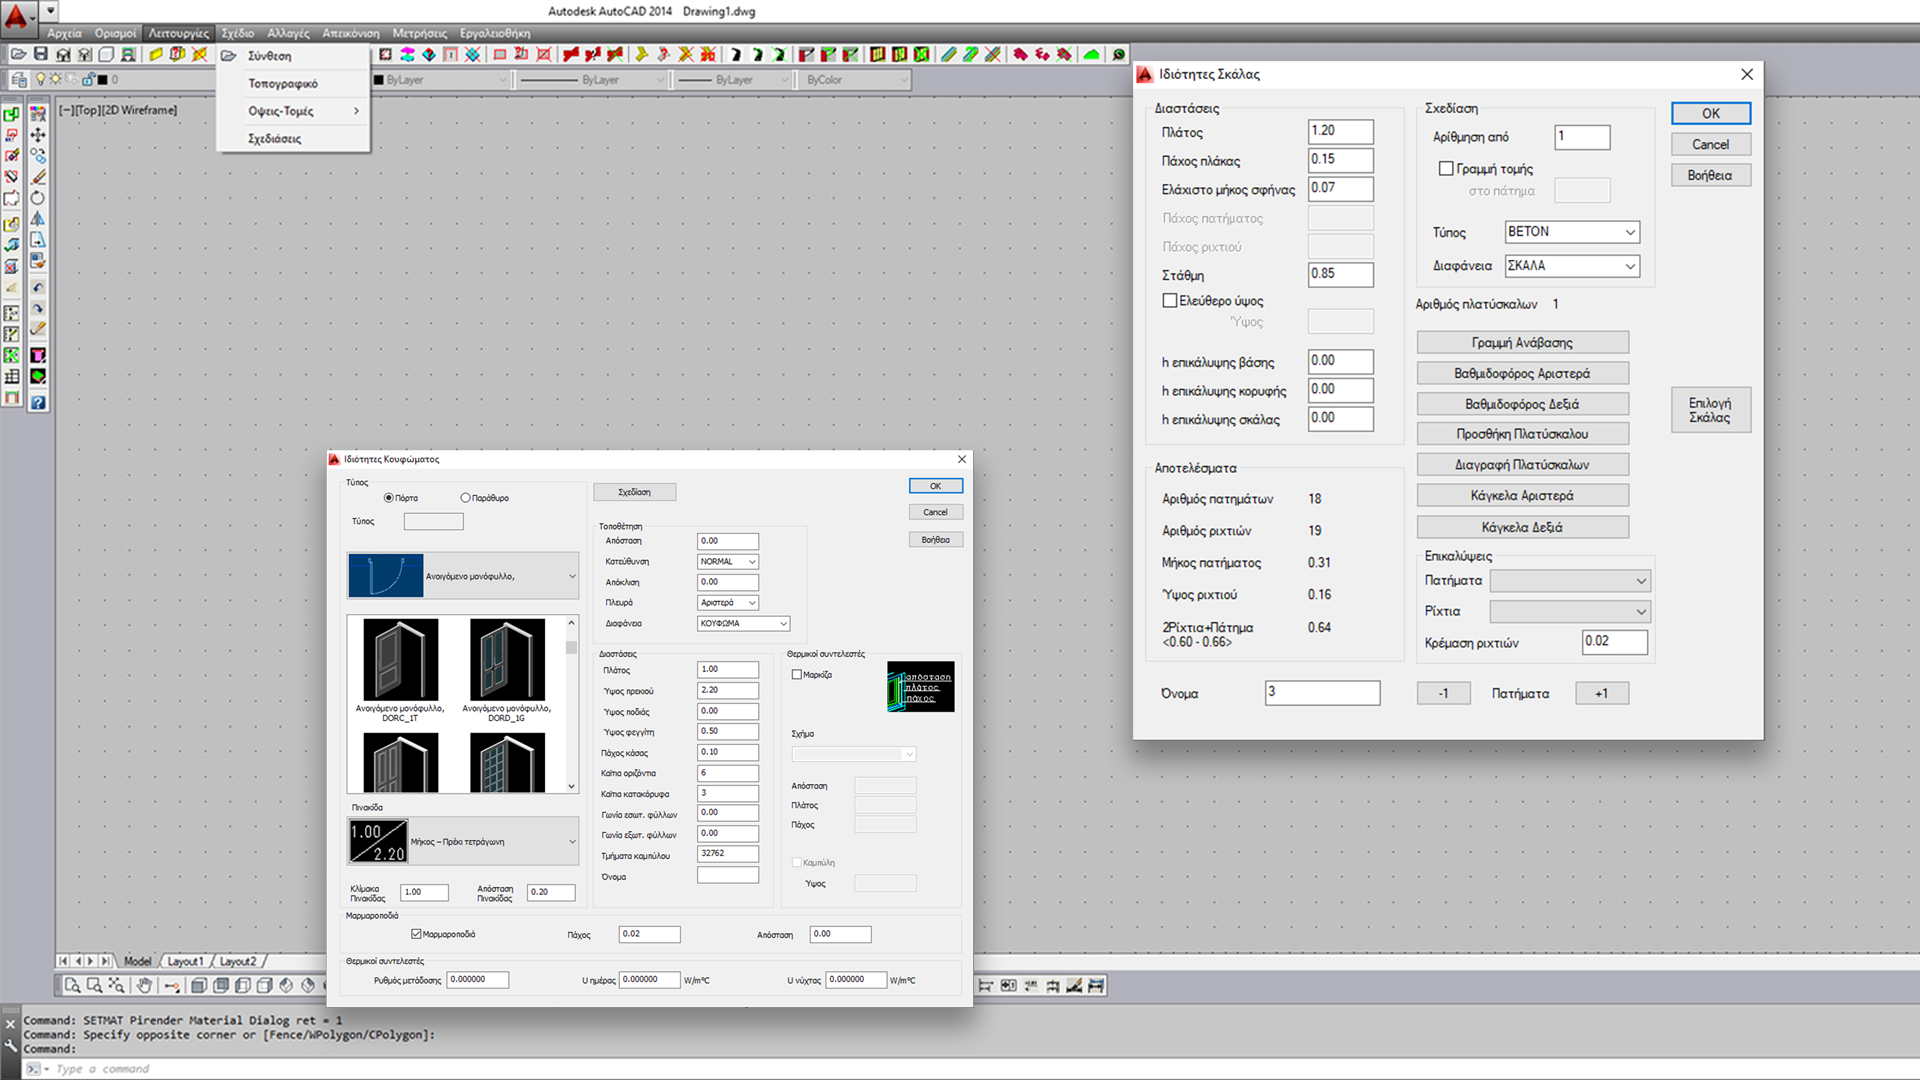Screen dimensions: 1920x1080
Task: Open the Τύπος BETON dropdown
Action: [x=1572, y=232]
